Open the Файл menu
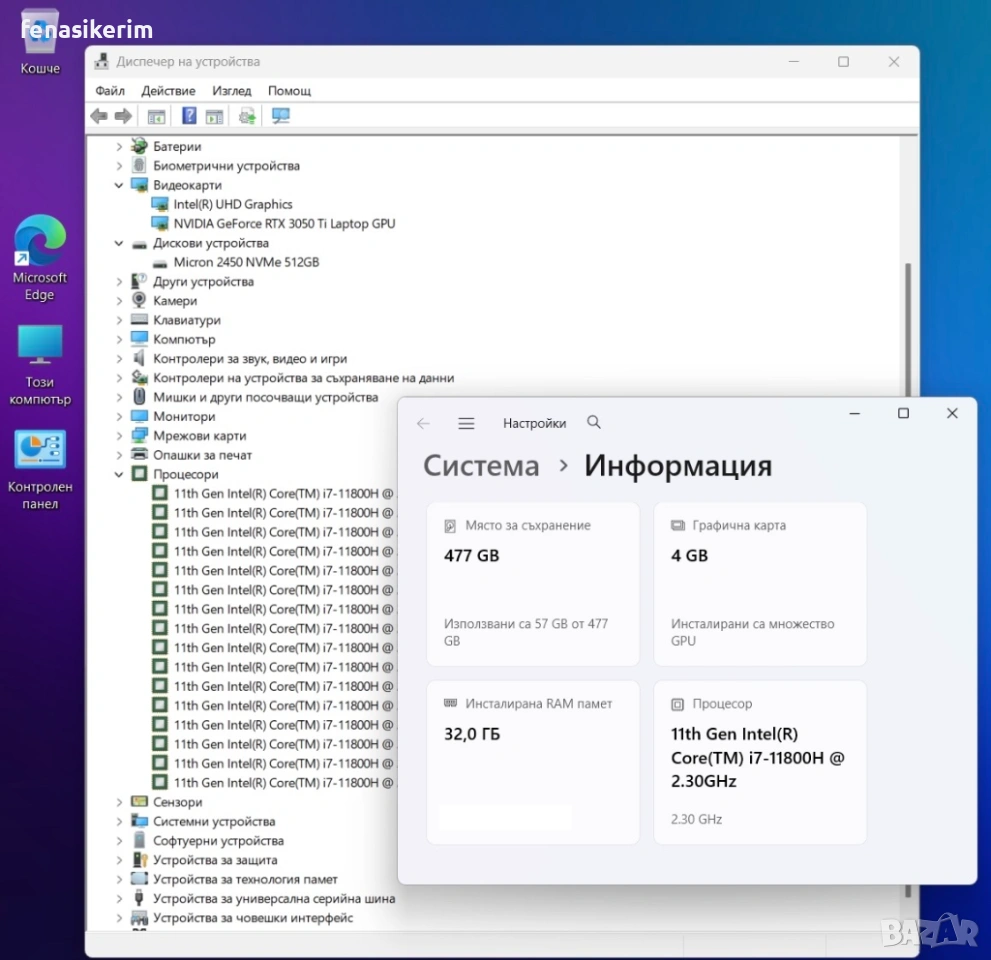This screenshot has height=960, width=991. pos(110,91)
